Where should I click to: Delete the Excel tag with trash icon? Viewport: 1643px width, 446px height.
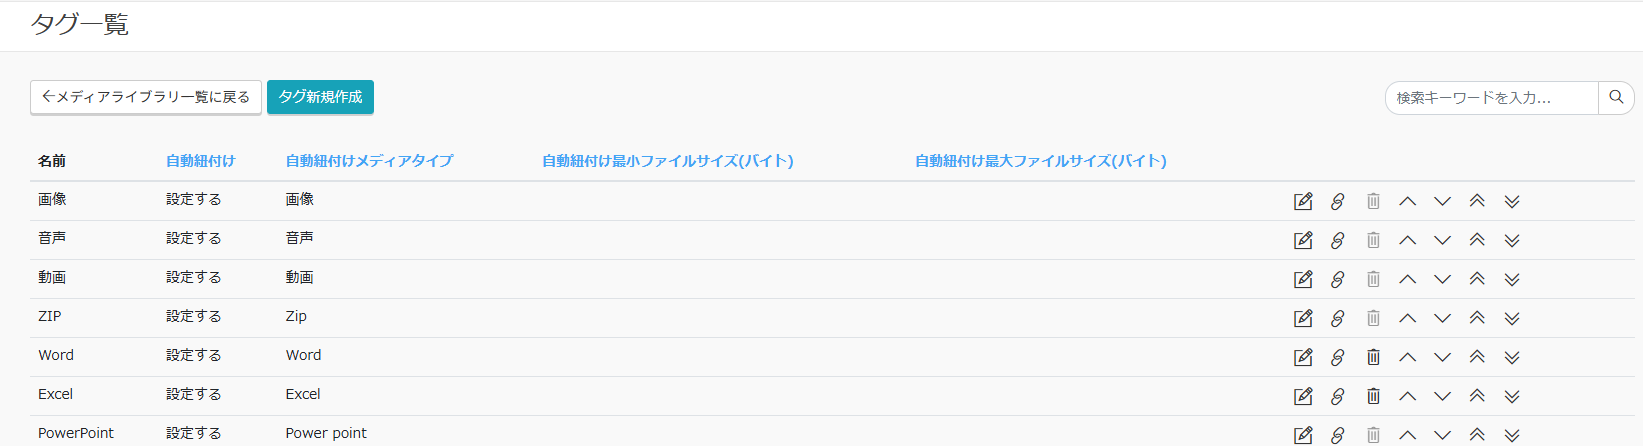click(1373, 396)
